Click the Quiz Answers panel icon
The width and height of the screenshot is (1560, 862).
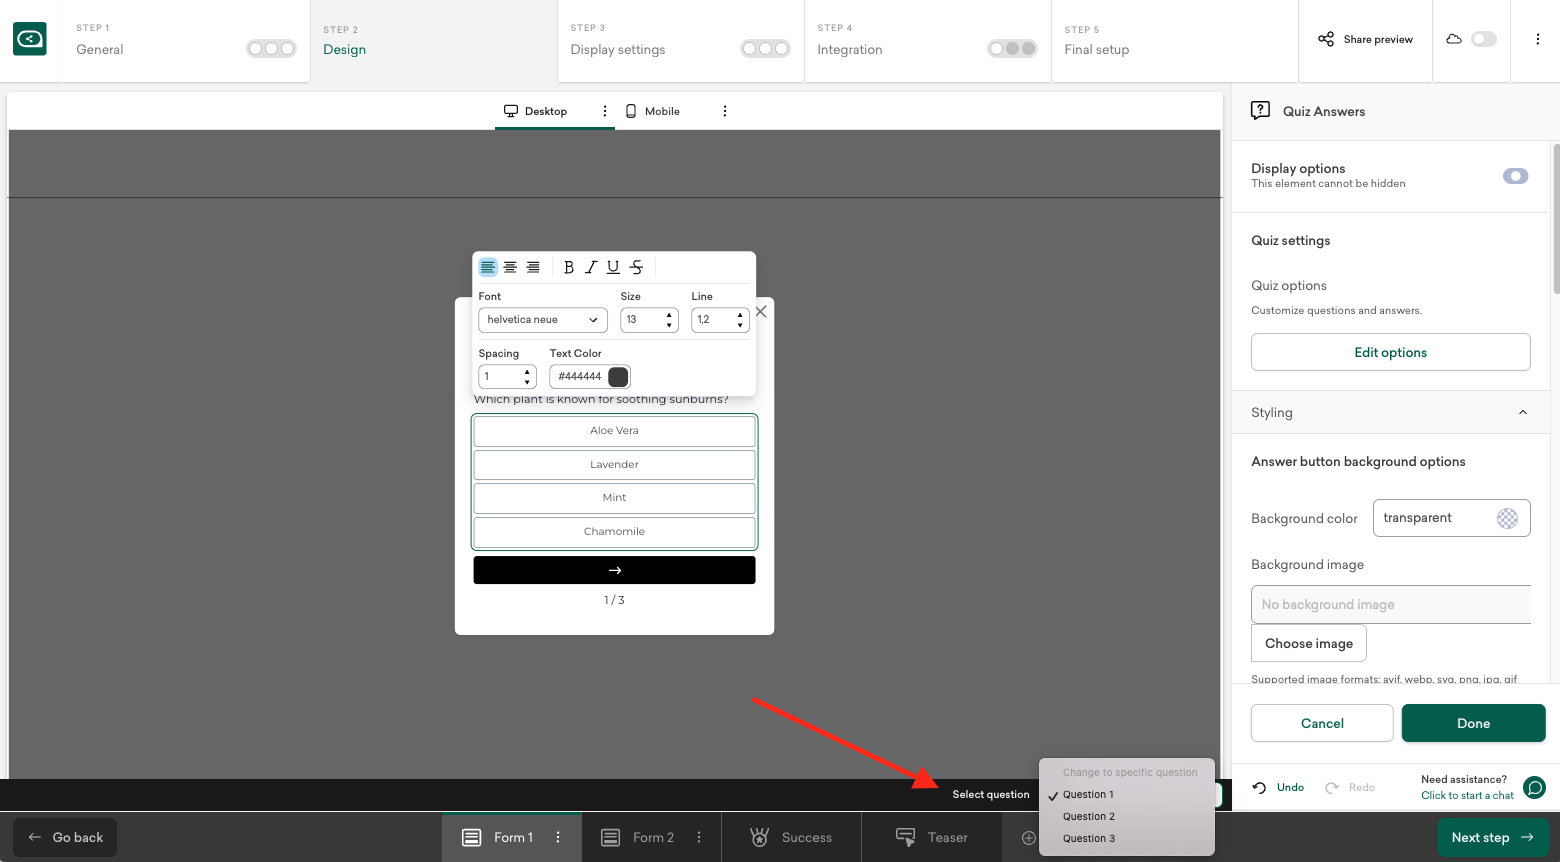coord(1261,111)
